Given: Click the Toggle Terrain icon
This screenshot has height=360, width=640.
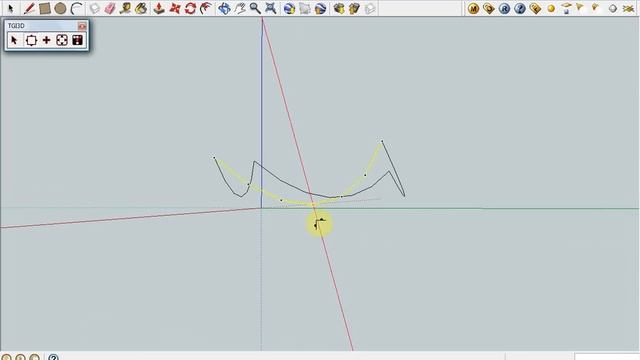Looking at the screenshot, I should coord(304,8).
